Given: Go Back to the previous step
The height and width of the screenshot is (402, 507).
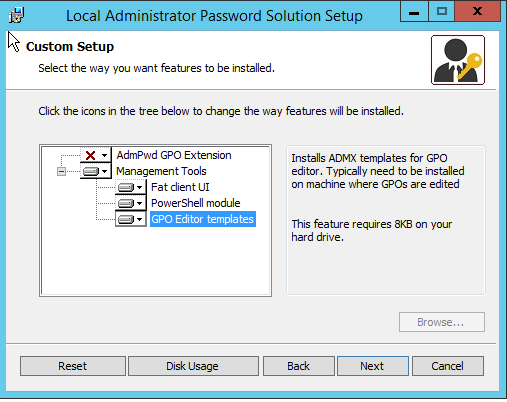Looking at the screenshot, I should (x=299, y=366).
